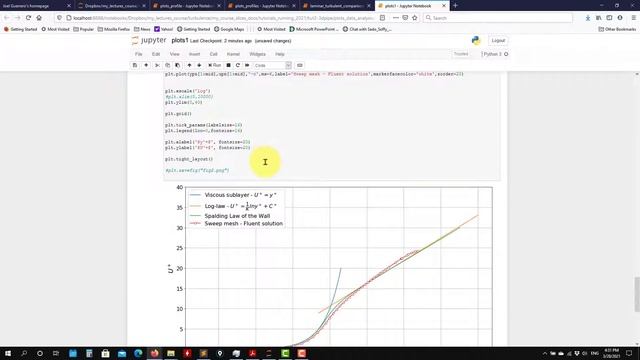The image size is (640, 360).
Task: Open Firefox downloads arrow icon
Action: [588, 18]
